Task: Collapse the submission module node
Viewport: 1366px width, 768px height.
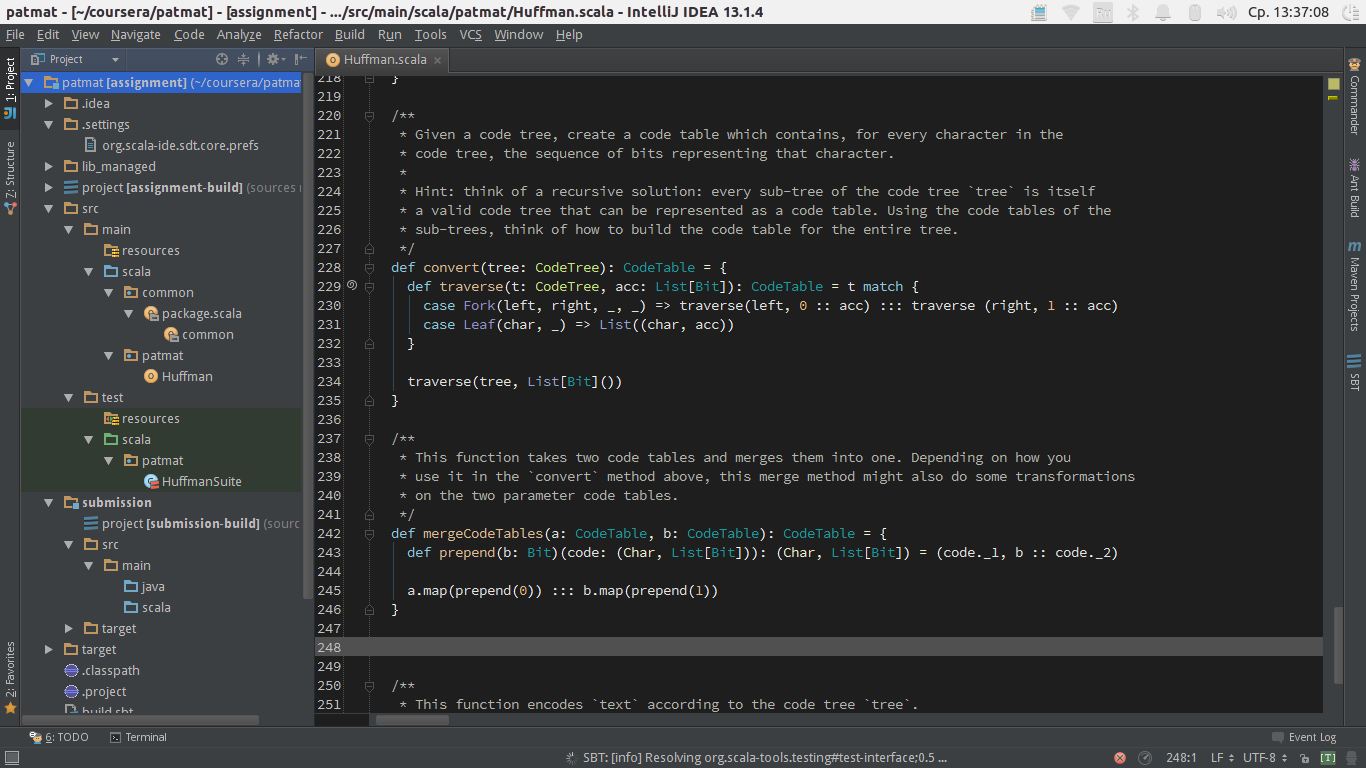Action: pos(49,503)
